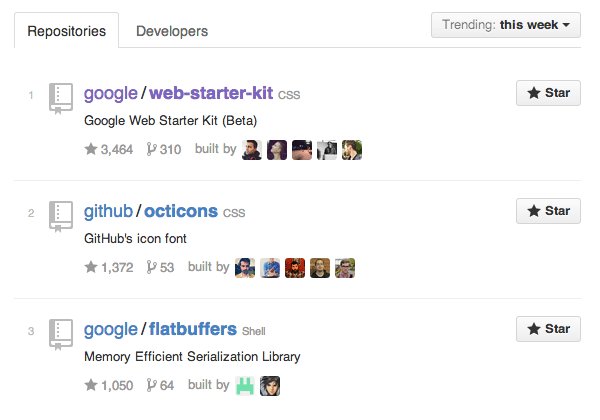Open the Trending: this week dropdown
Image resolution: width=600 pixels, height=420 pixels.
click(506, 25)
